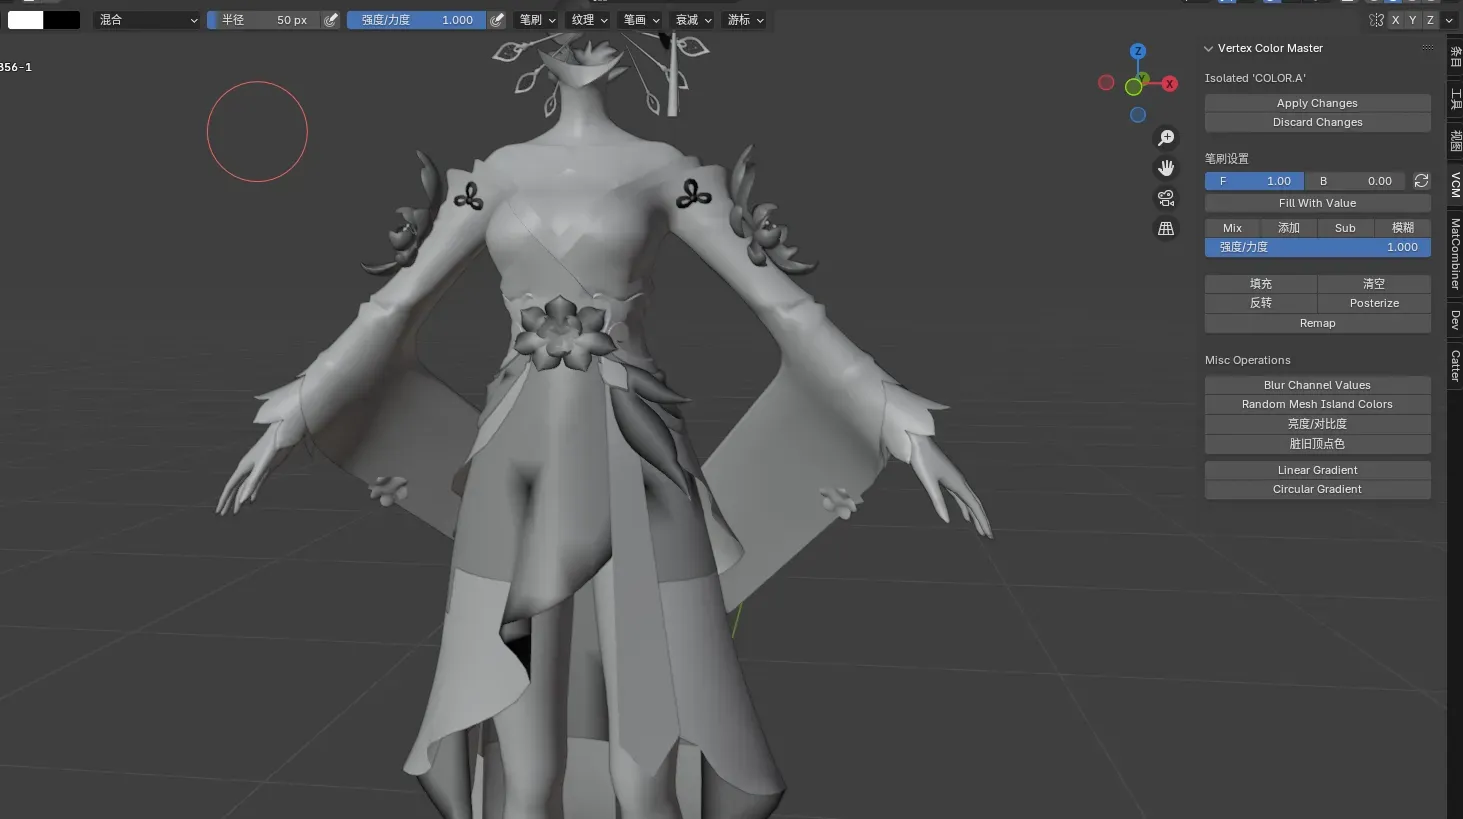Enable pen pressure for strength (强度/力度)

497,20
